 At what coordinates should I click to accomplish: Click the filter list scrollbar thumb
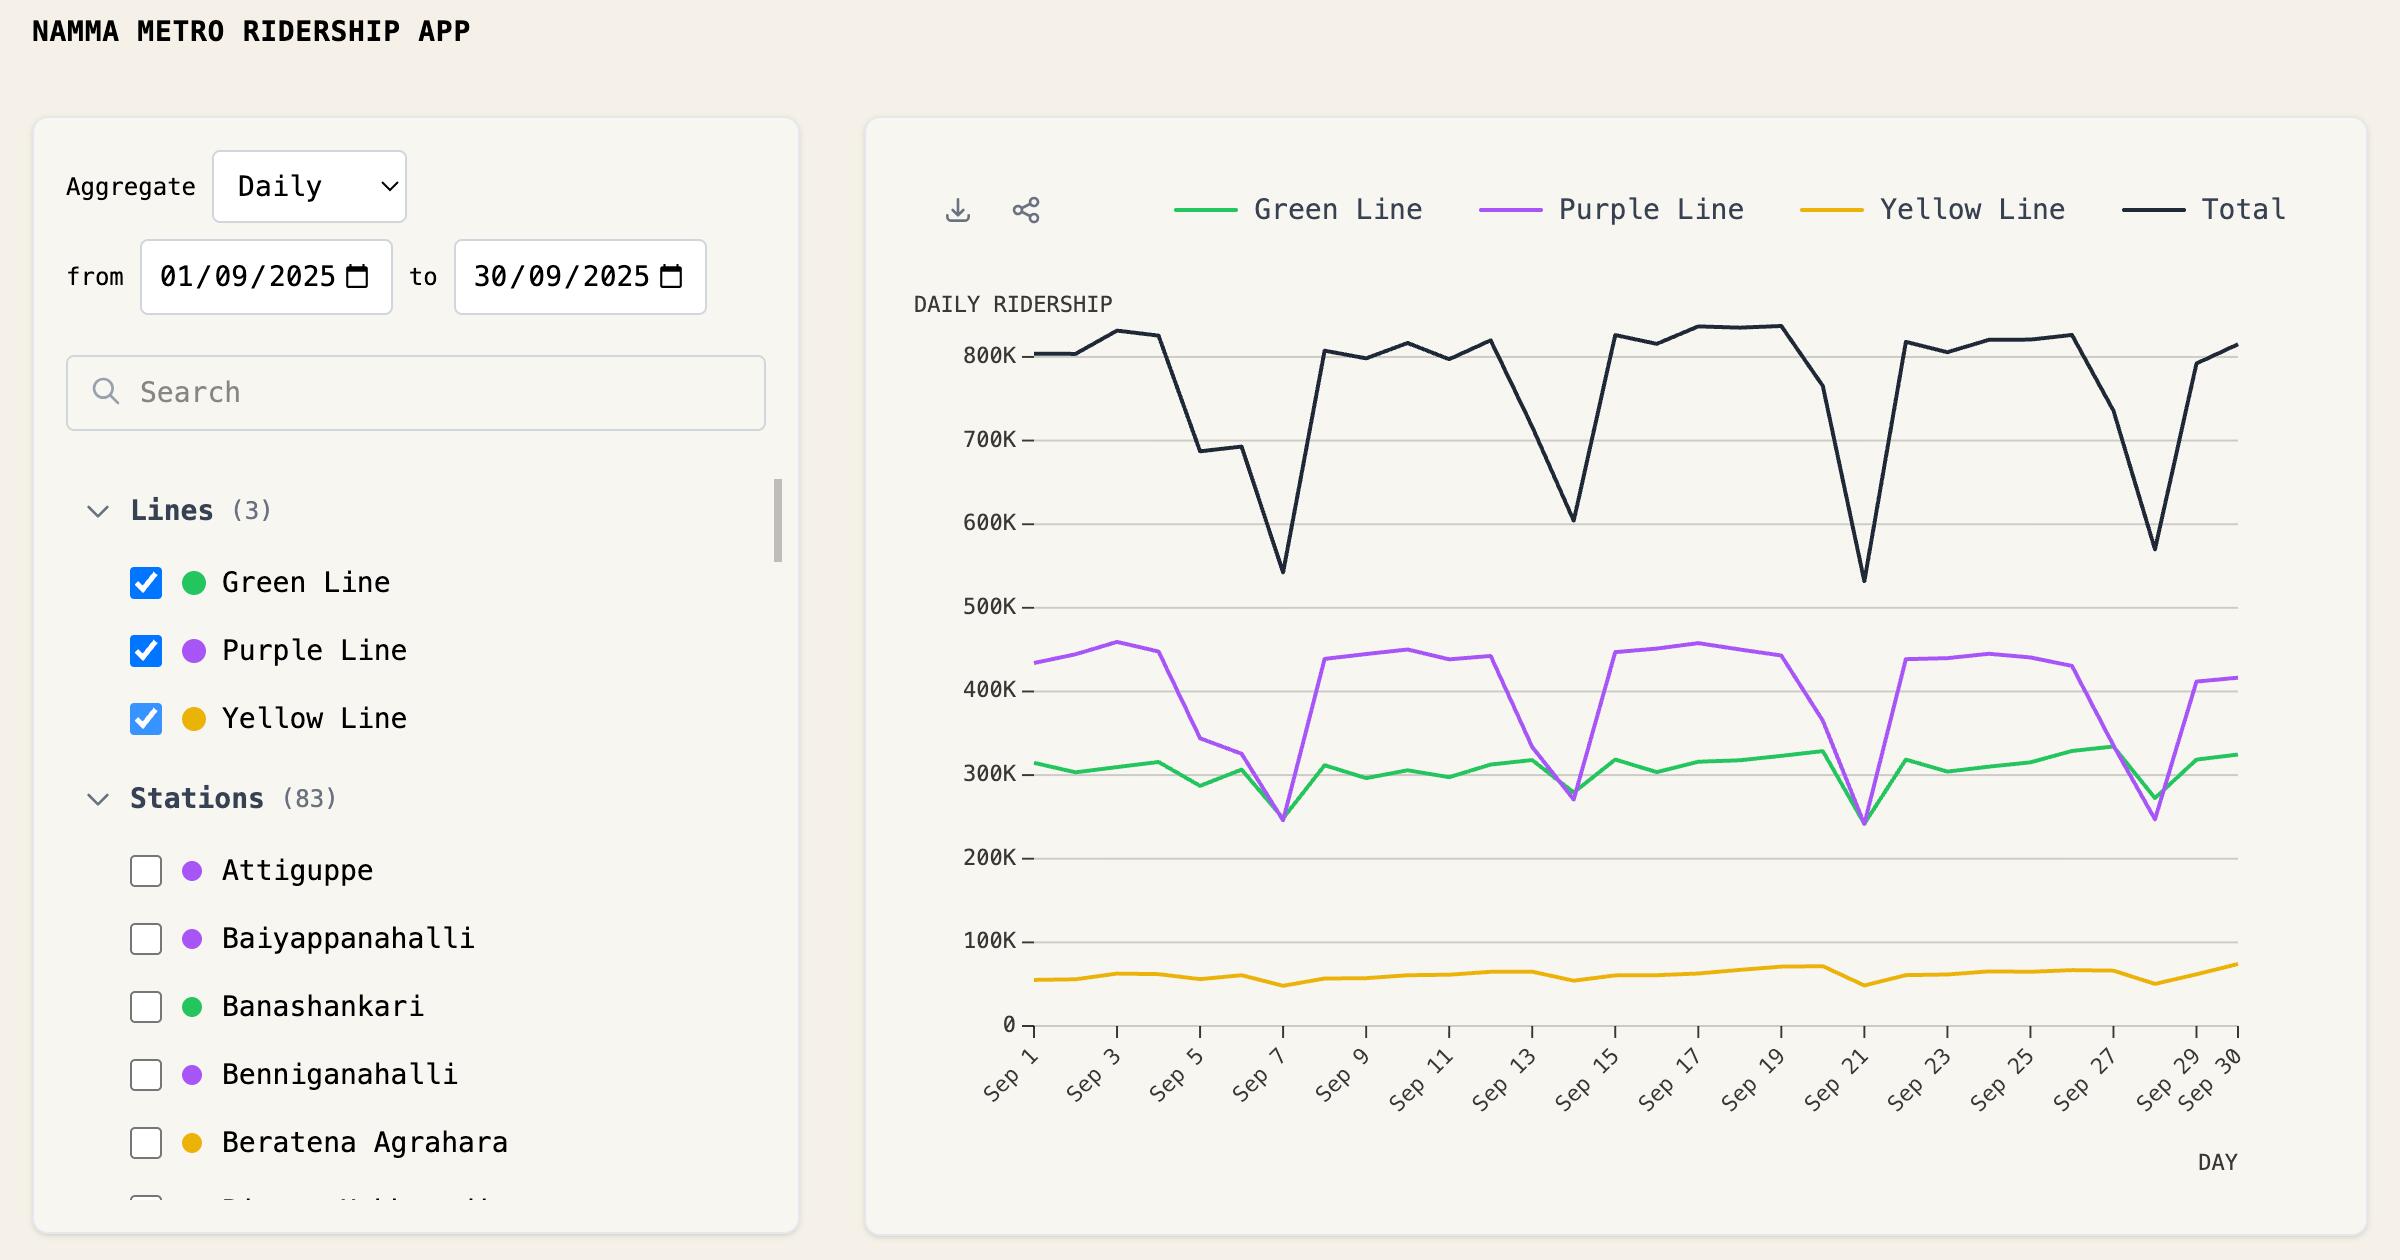point(778,520)
